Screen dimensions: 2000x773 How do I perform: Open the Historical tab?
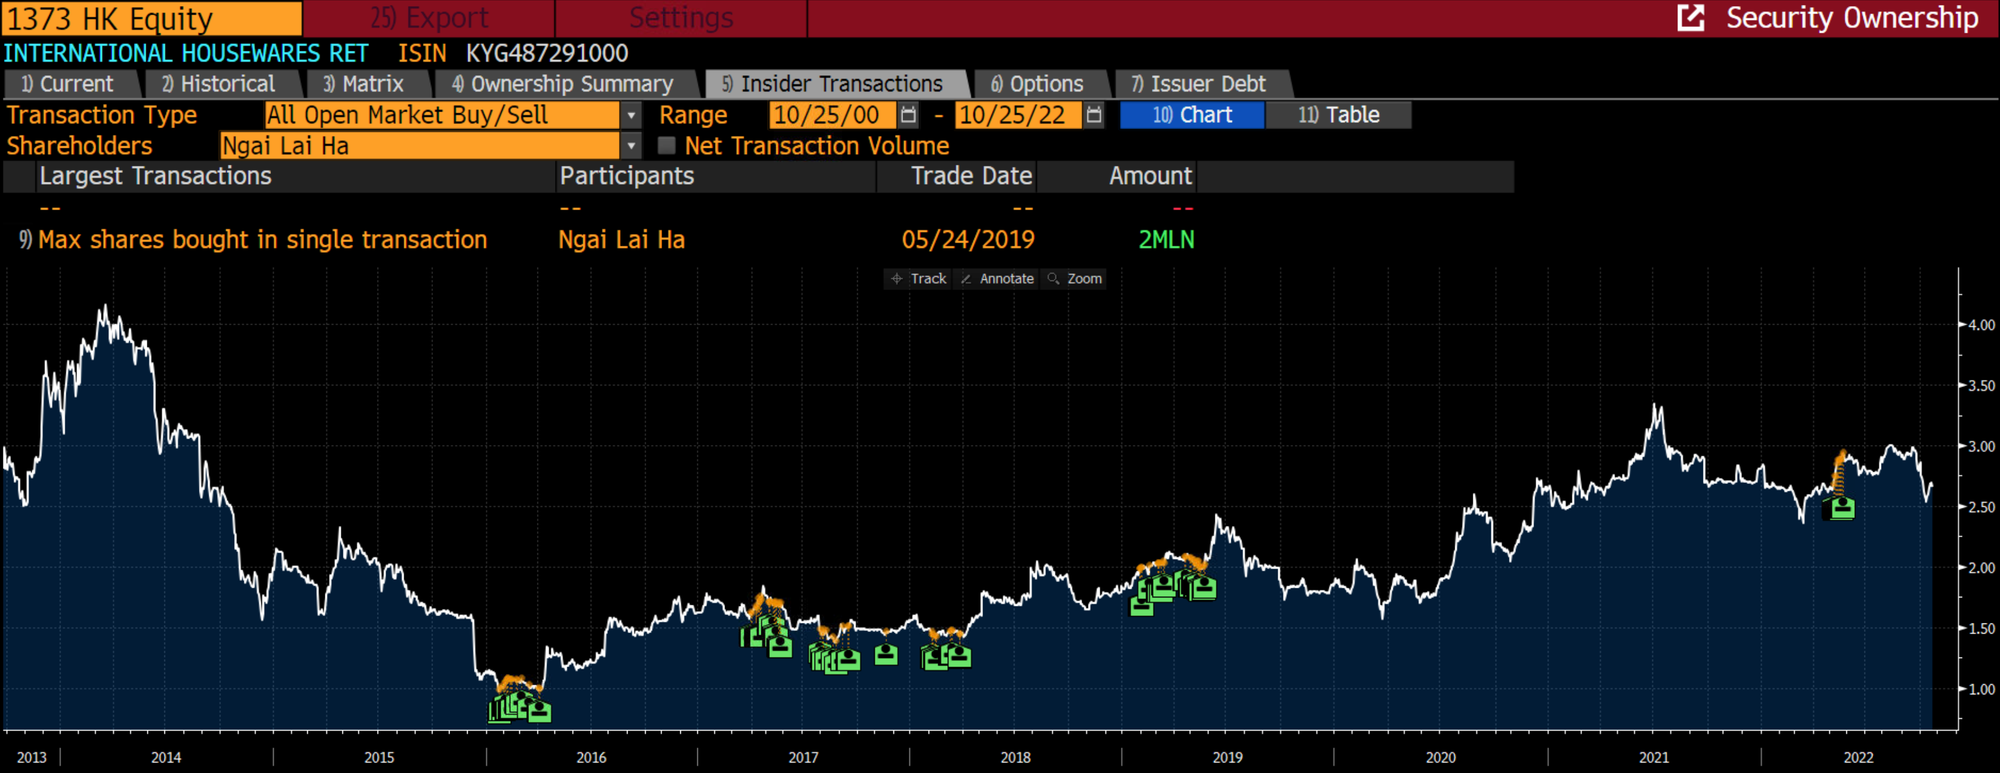point(218,84)
